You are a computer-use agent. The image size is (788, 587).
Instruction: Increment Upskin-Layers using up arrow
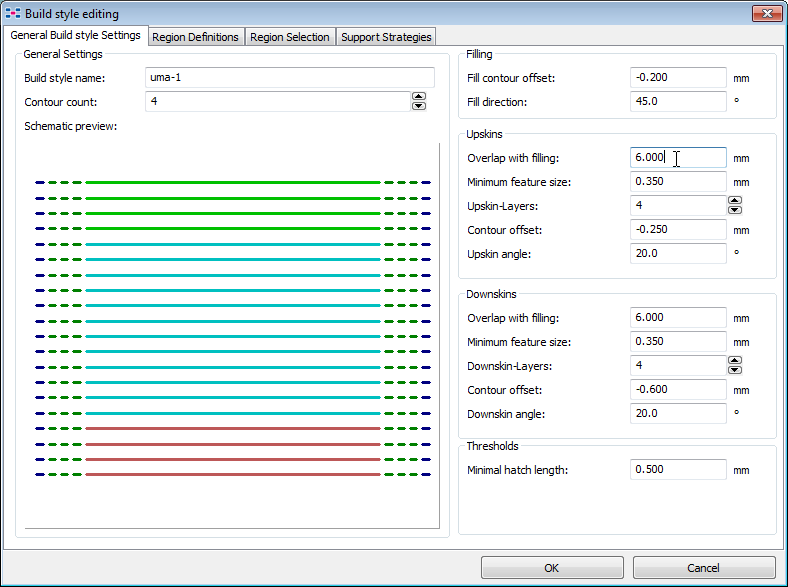[735, 201]
